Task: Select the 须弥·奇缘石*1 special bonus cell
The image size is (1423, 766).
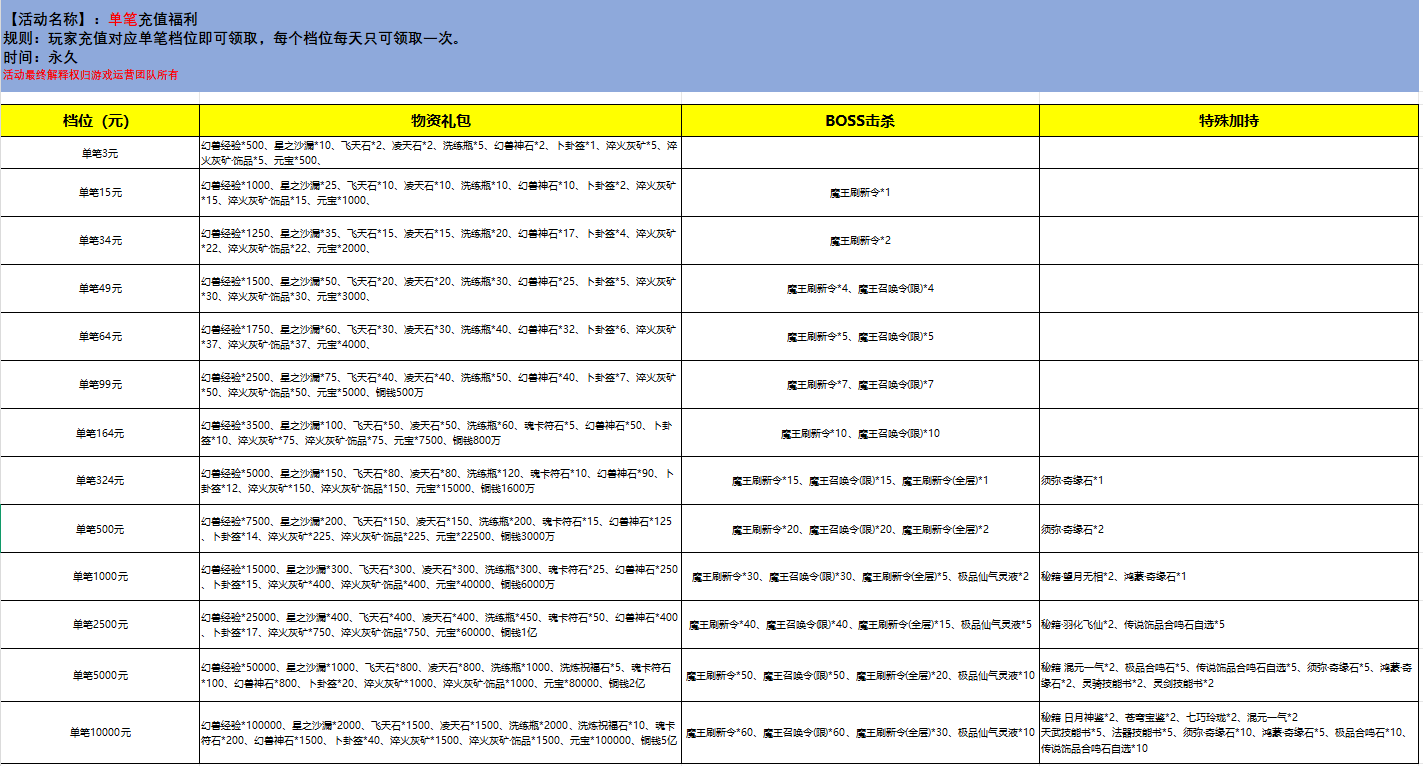Action: point(1228,481)
